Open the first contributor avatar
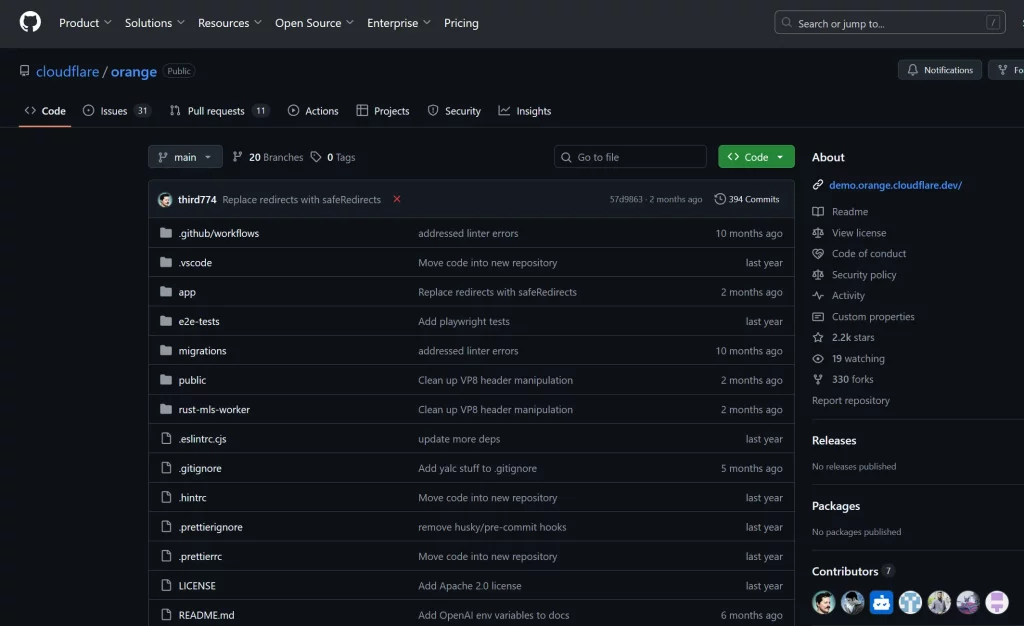This screenshot has height=626, width=1024. pos(824,602)
